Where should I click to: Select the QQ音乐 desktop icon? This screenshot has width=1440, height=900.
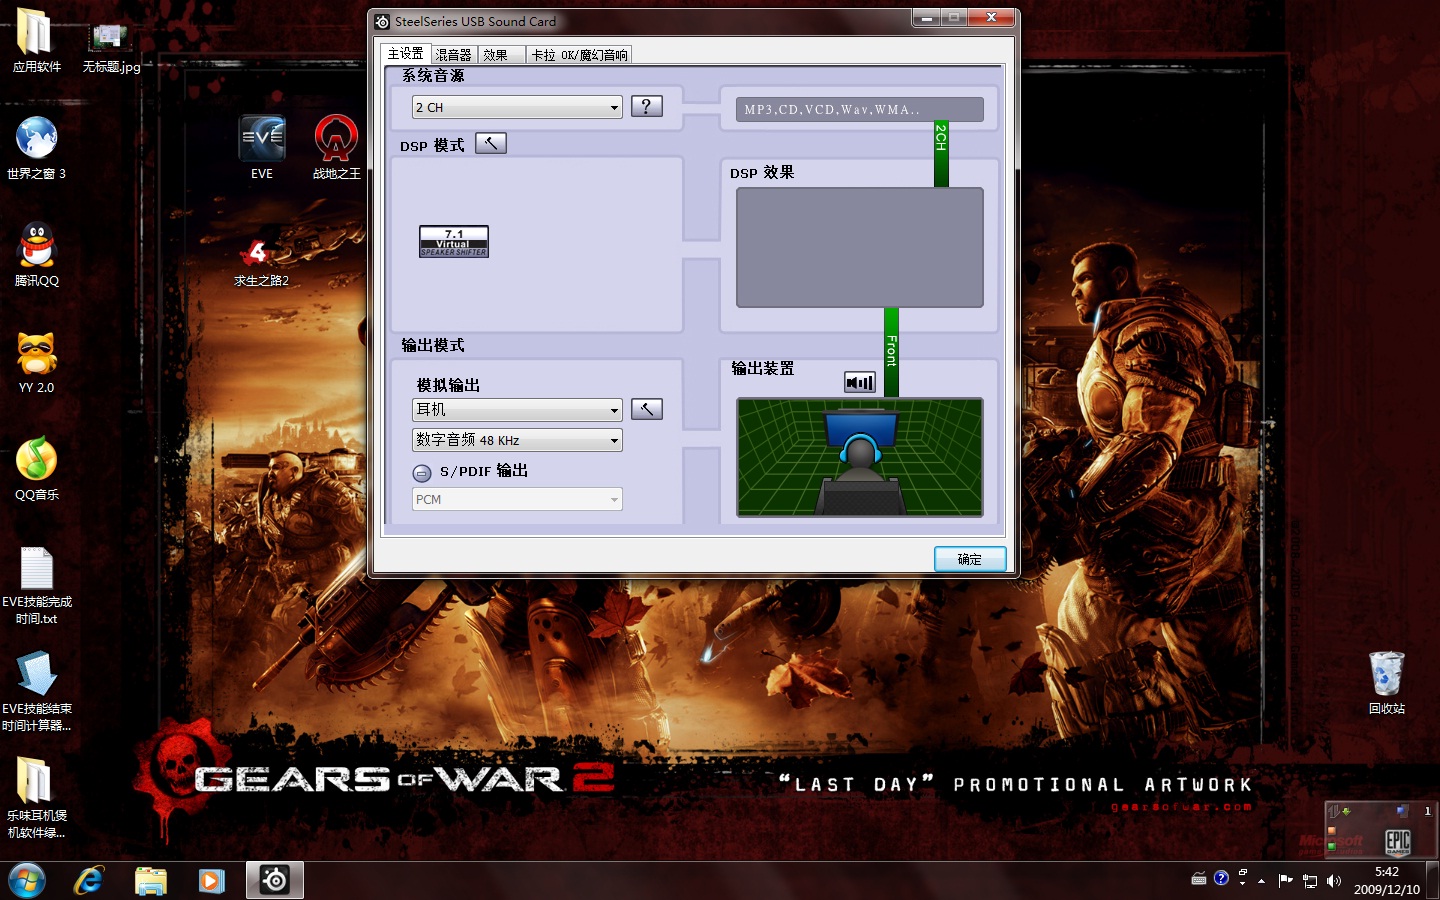pyautogui.click(x=36, y=469)
